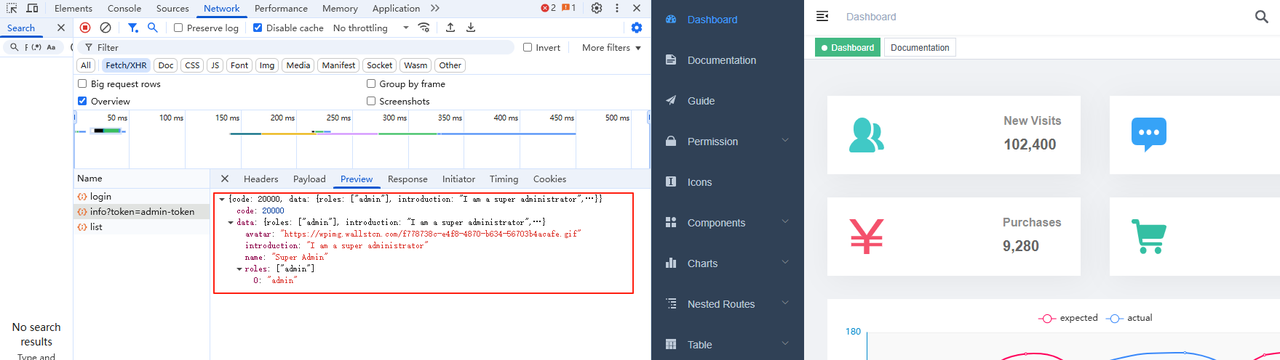Open the Sources tab

click(172, 9)
